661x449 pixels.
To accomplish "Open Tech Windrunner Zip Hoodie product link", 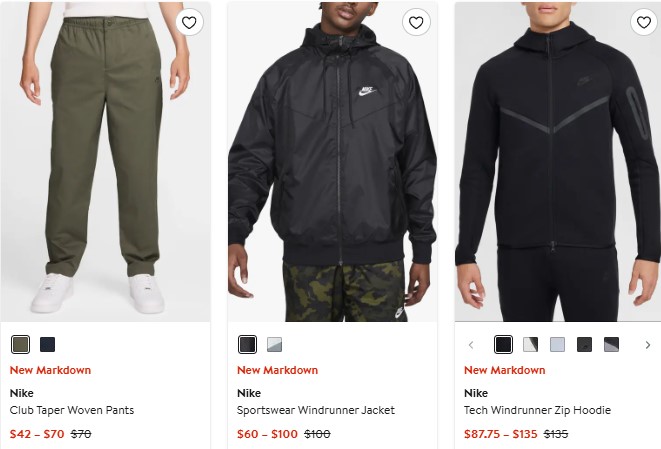I will [x=537, y=410].
